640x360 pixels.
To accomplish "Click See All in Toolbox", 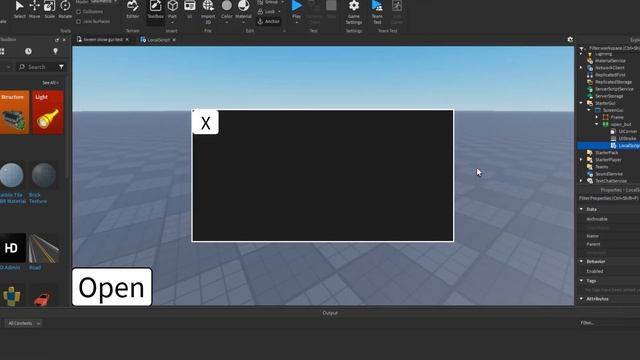I will 51,82.
